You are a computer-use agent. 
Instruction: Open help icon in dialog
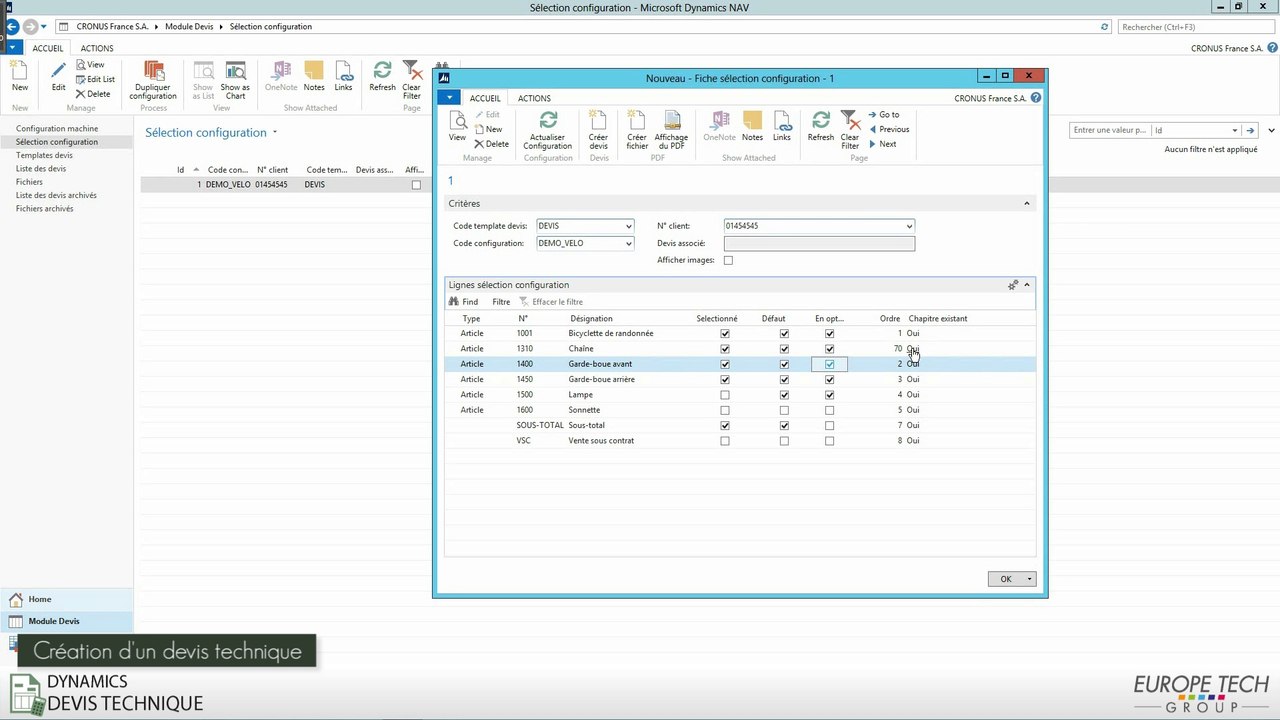pyautogui.click(x=1036, y=98)
